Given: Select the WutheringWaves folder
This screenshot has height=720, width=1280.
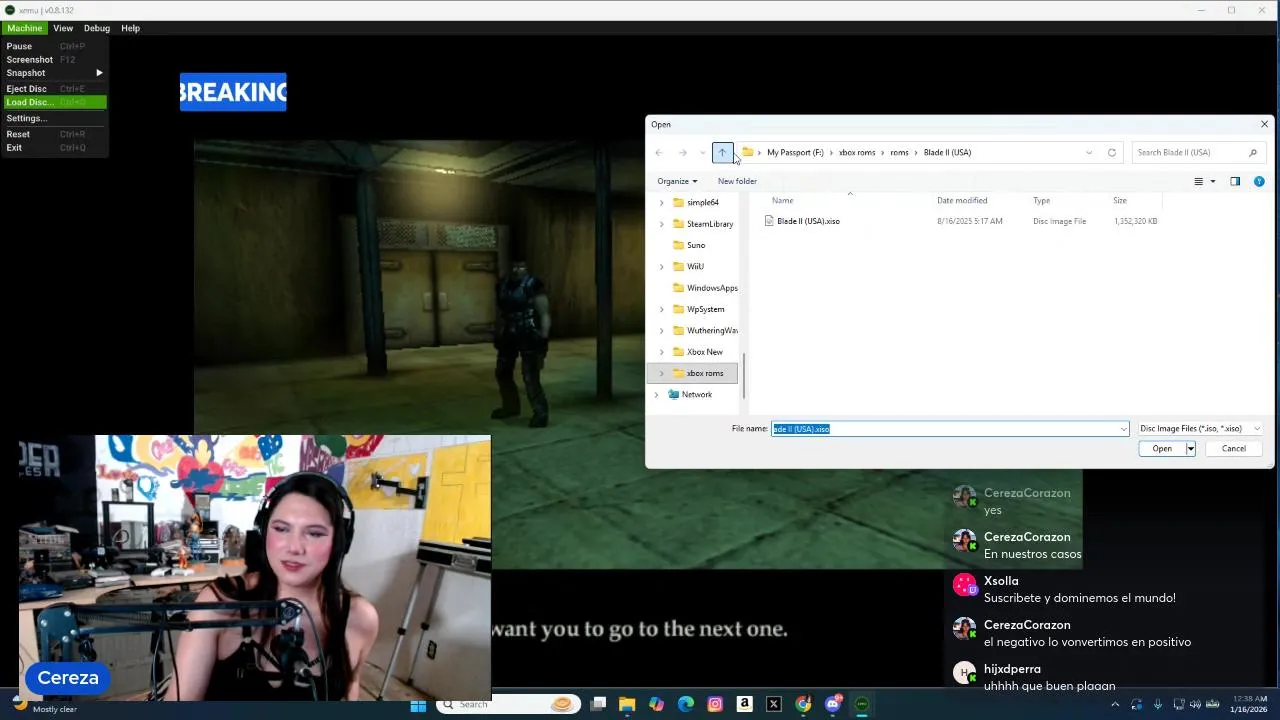Looking at the screenshot, I should pyautogui.click(x=711, y=330).
